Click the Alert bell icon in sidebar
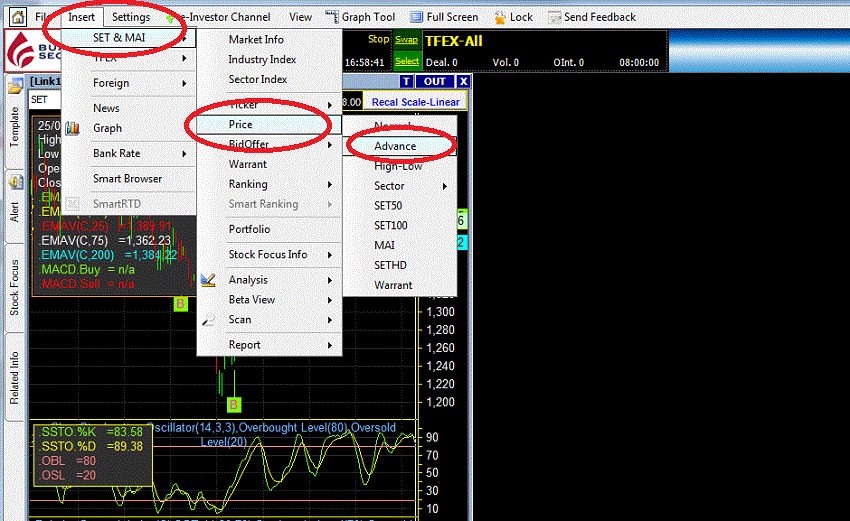850x521 pixels. pyautogui.click(x=15, y=182)
